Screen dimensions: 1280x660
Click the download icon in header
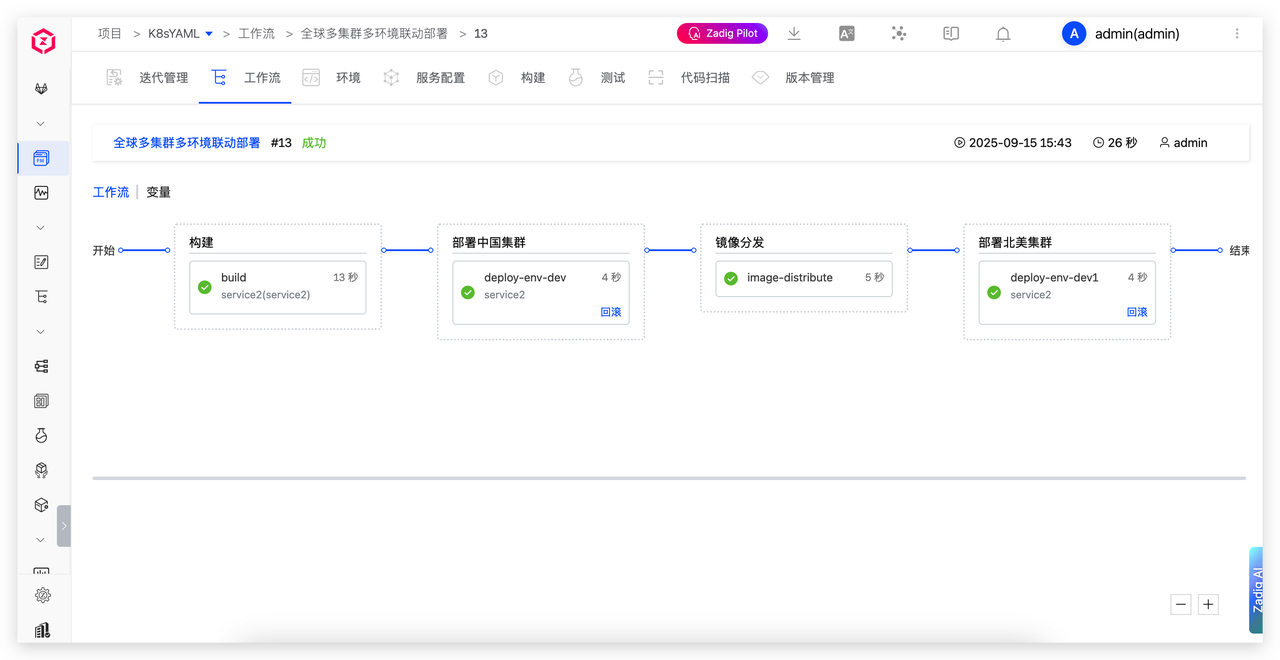point(794,34)
